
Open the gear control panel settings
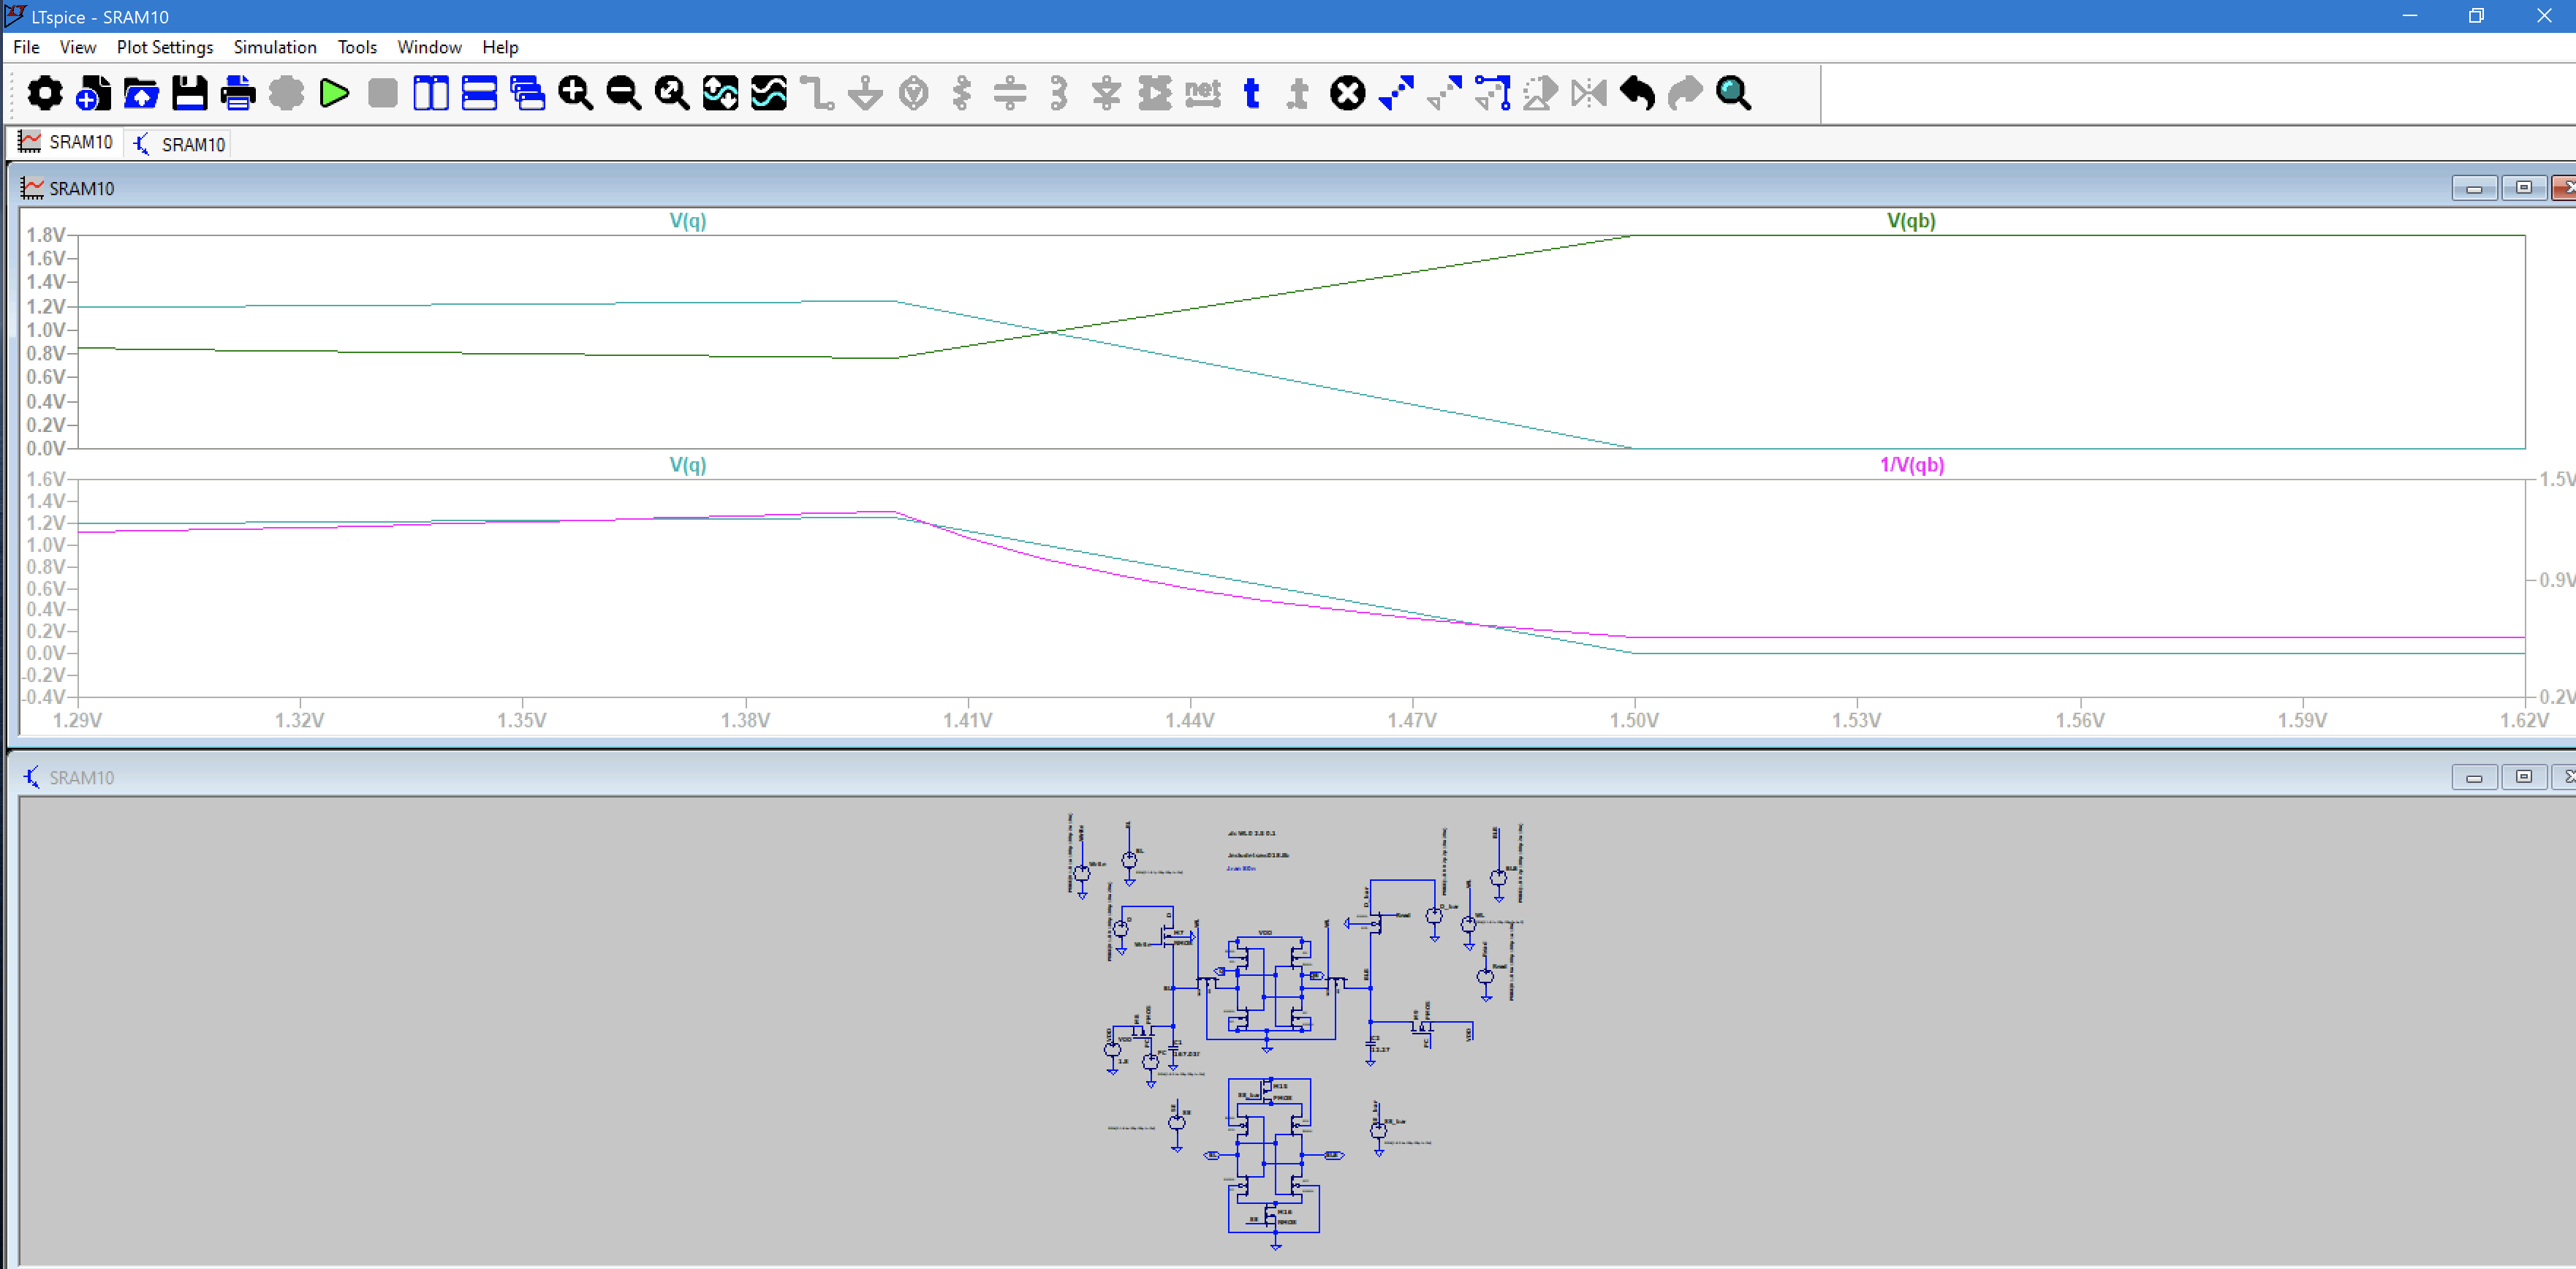[44, 93]
